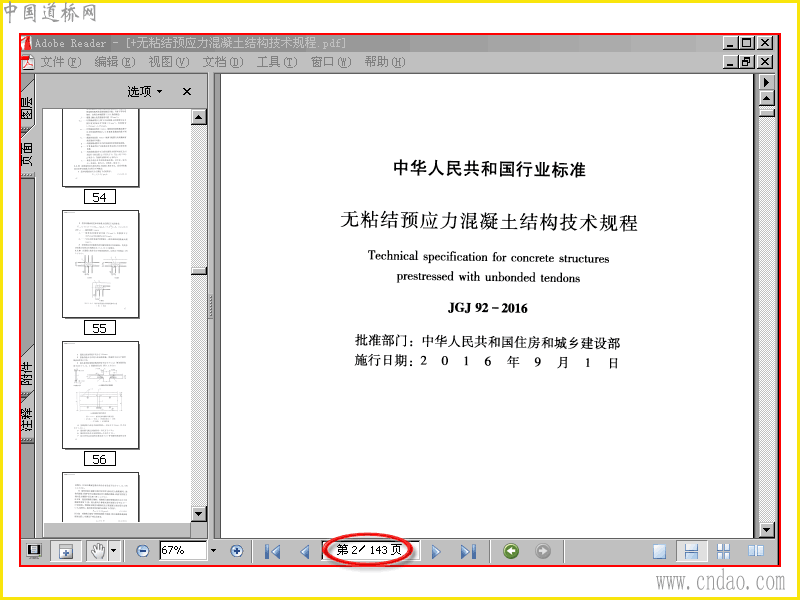Screen dimensions: 800x600
Task: Jump to the last page icon
Action: coord(468,552)
